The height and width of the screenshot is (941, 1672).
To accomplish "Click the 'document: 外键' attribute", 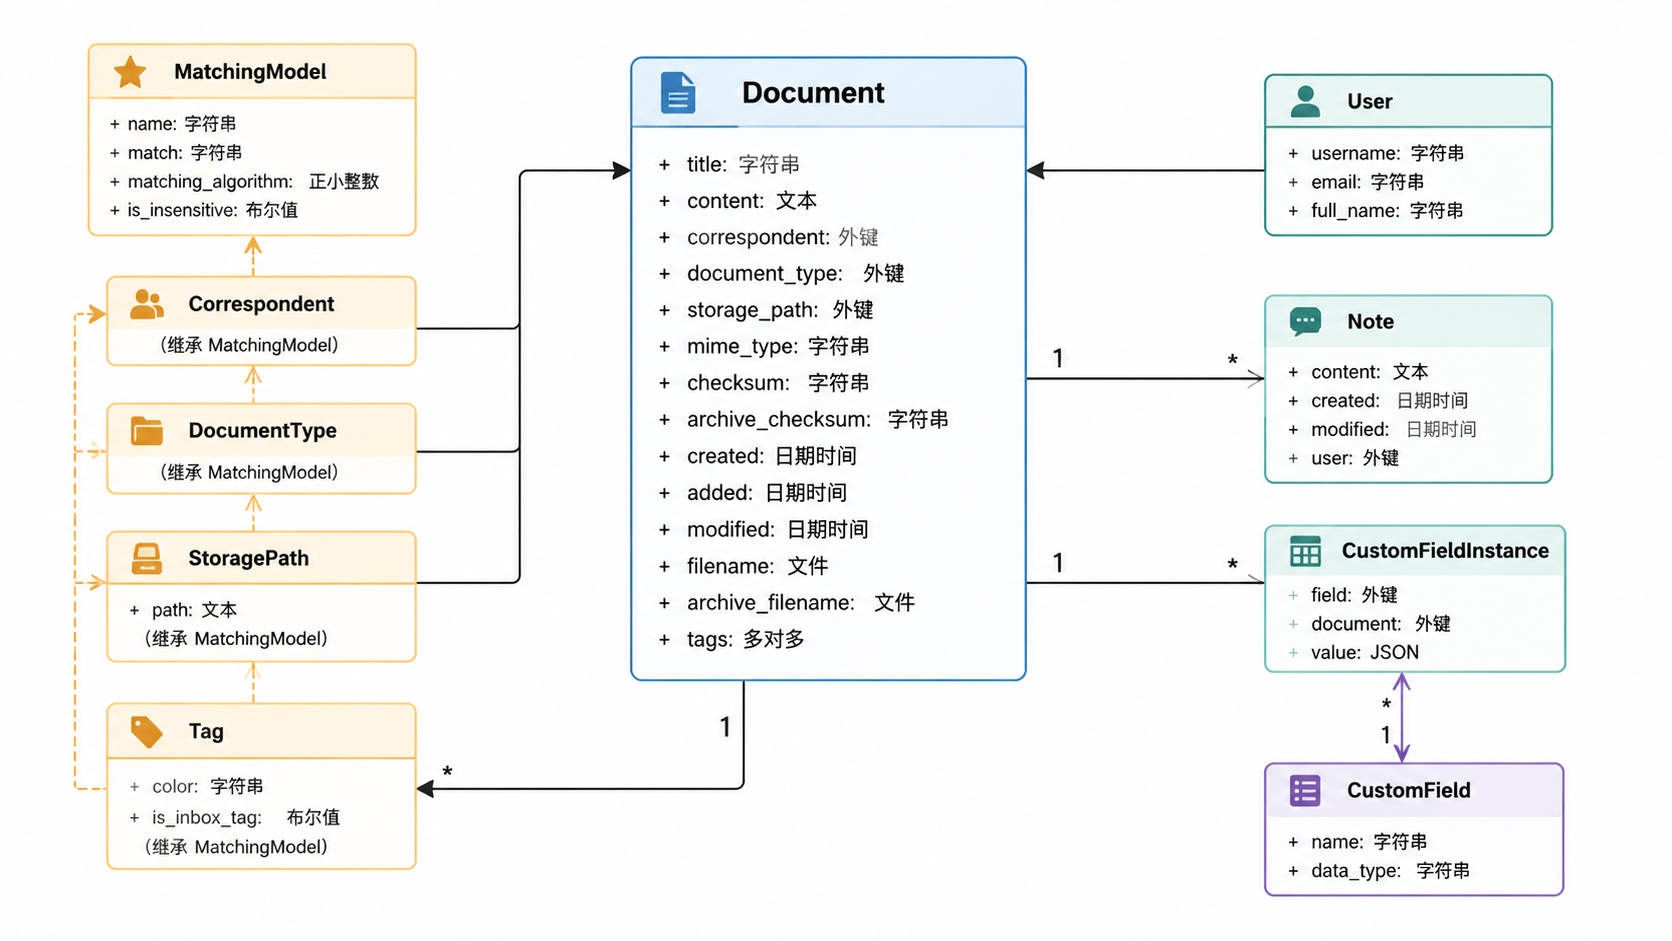I will click(x=1369, y=624).
